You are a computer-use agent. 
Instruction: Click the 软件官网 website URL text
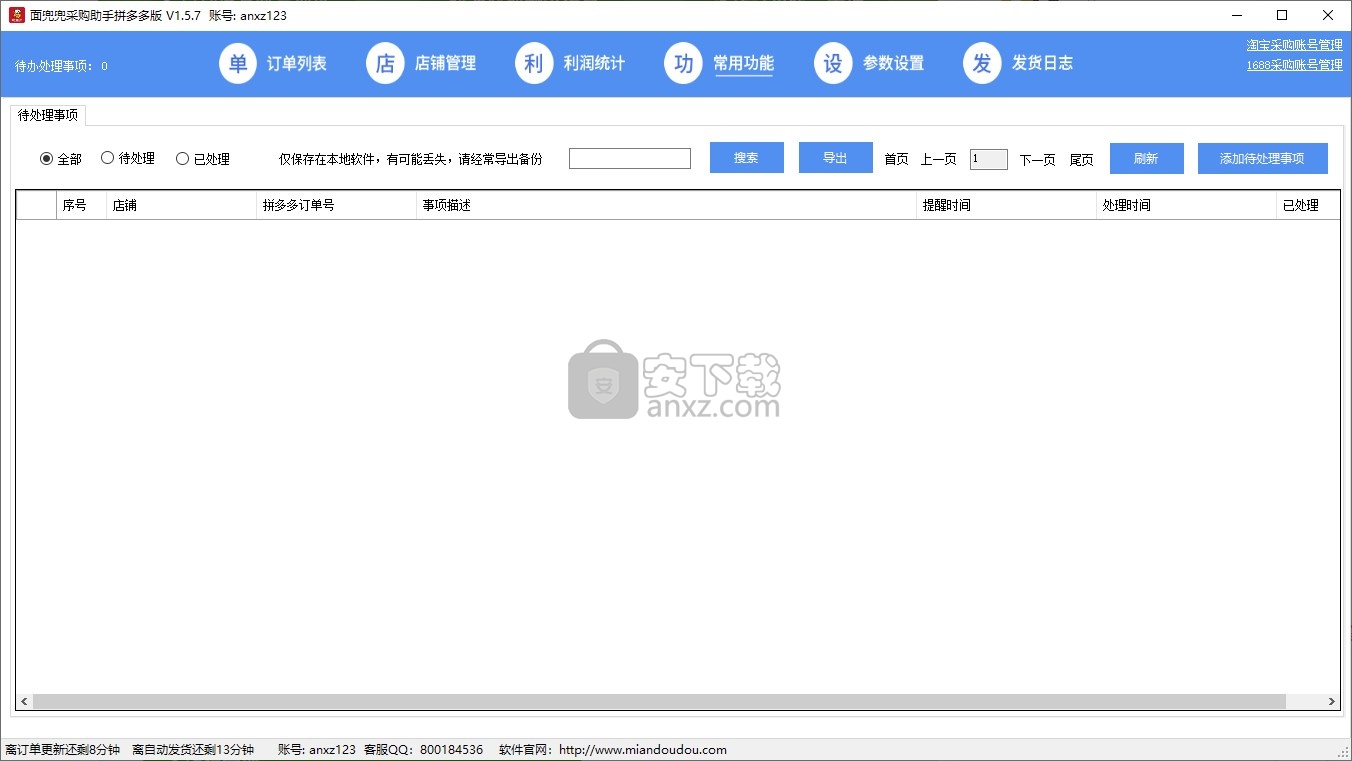[x=612, y=750]
